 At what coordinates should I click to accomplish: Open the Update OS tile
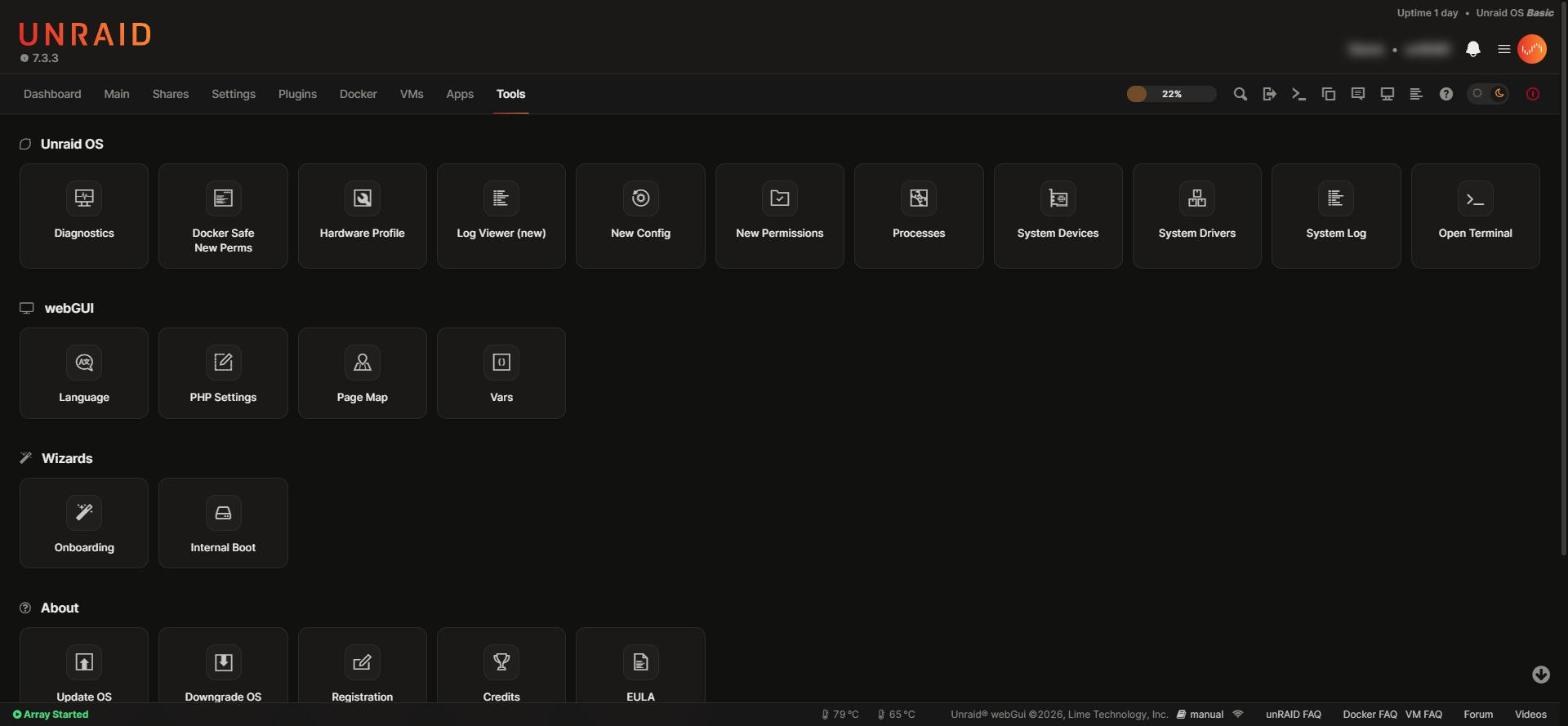[x=84, y=666]
